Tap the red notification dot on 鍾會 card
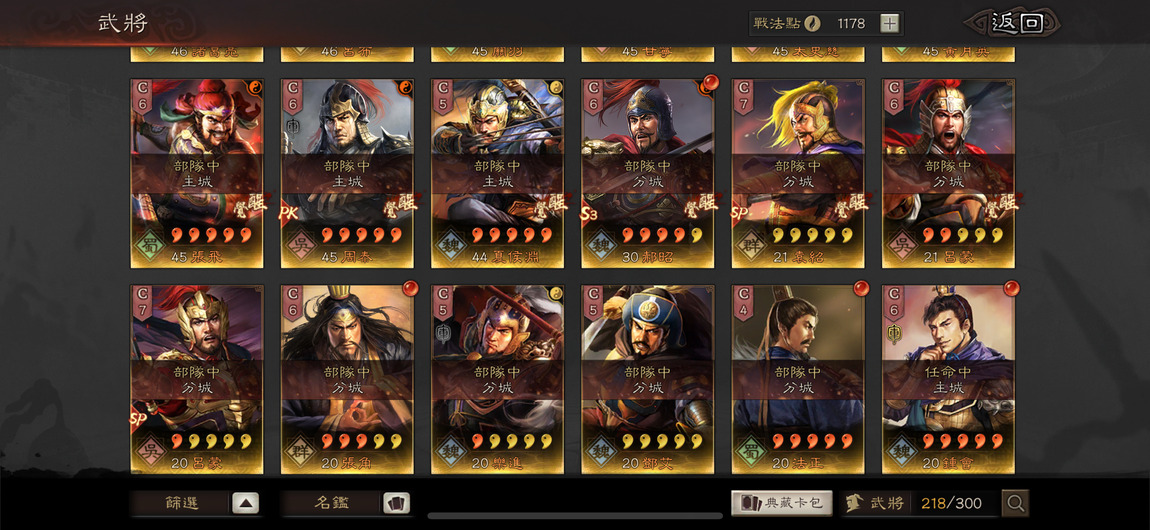The width and height of the screenshot is (1150, 530). pyautogui.click(x=1011, y=287)
